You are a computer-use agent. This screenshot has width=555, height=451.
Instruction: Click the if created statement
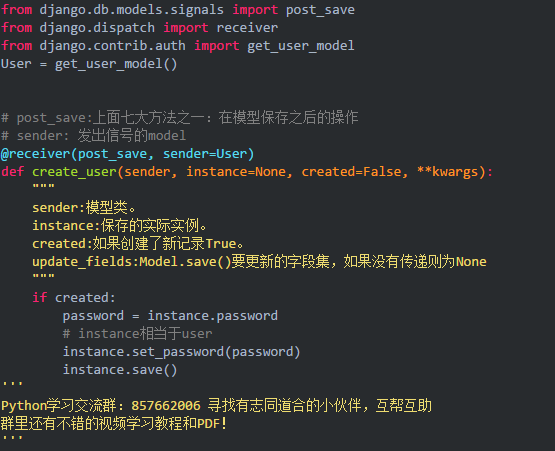coord(74,298)
